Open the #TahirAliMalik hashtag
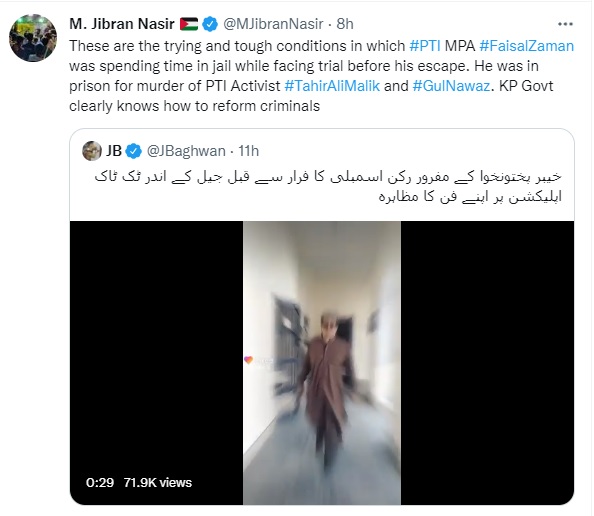 point(332,86)
